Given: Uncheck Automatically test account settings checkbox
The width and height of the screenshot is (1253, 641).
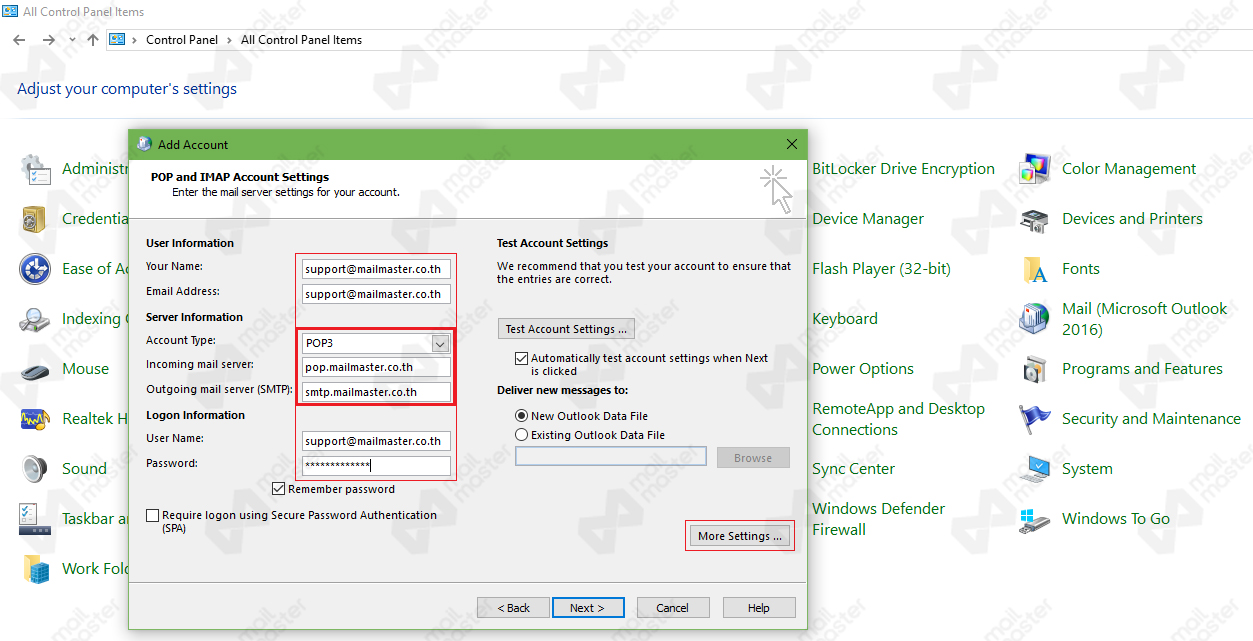Looking at the screenshot, I should click(521, 358).
